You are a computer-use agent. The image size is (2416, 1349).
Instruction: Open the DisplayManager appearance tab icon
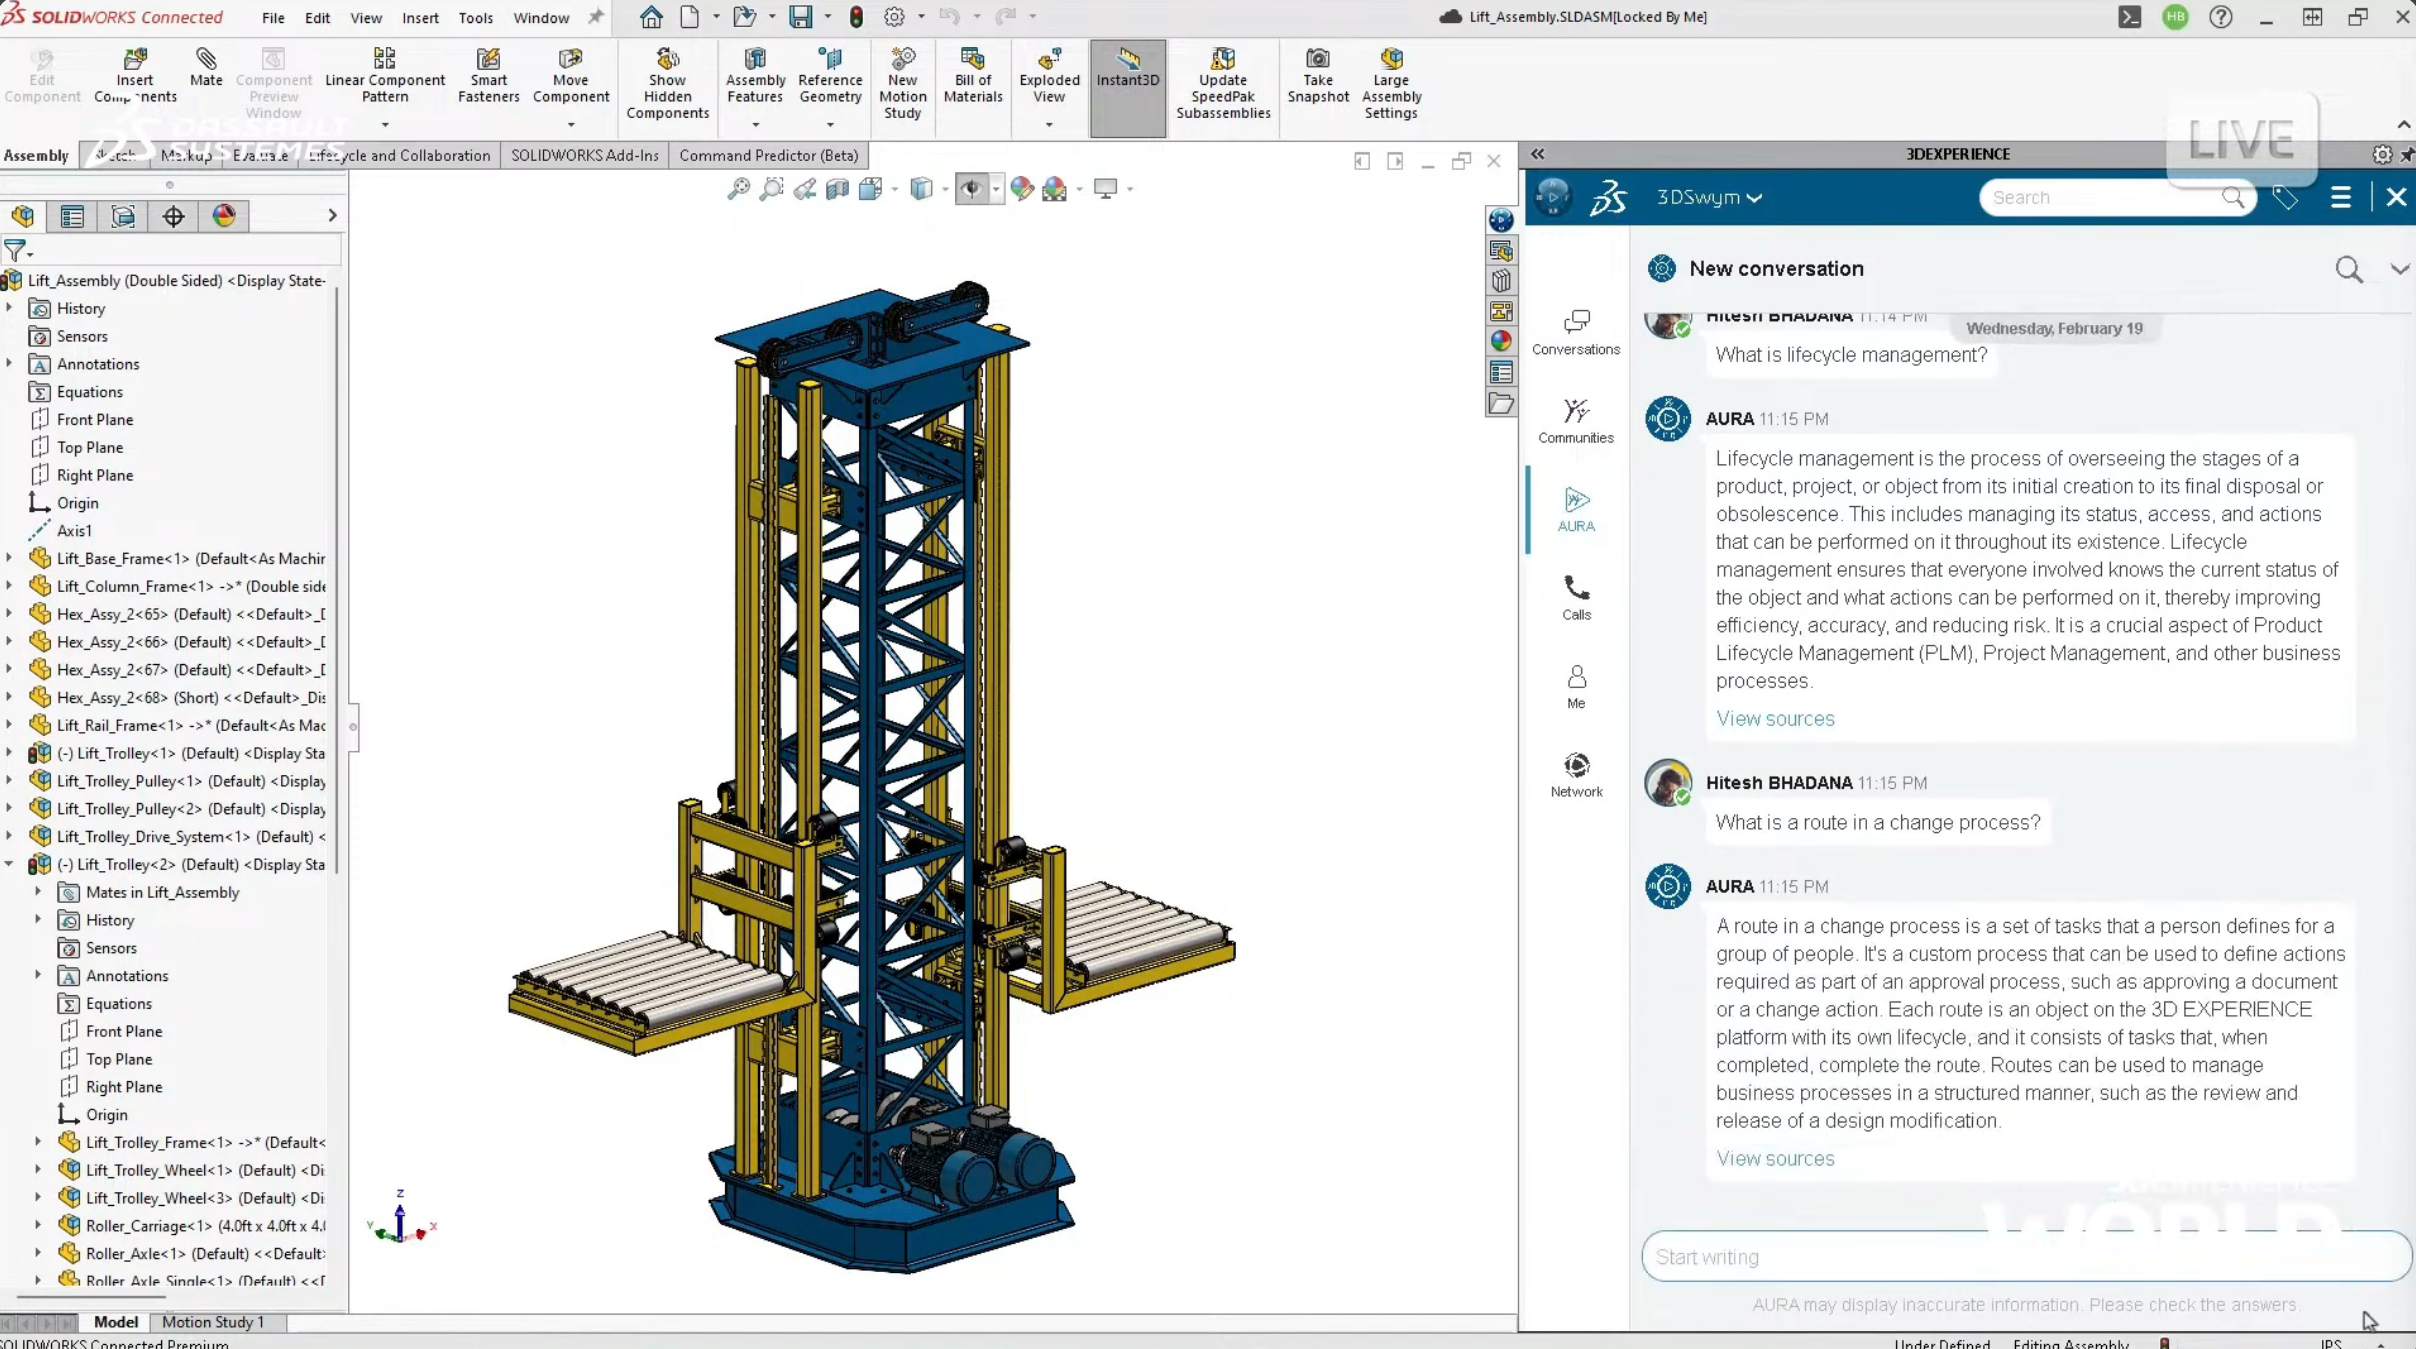coord(224,216)
